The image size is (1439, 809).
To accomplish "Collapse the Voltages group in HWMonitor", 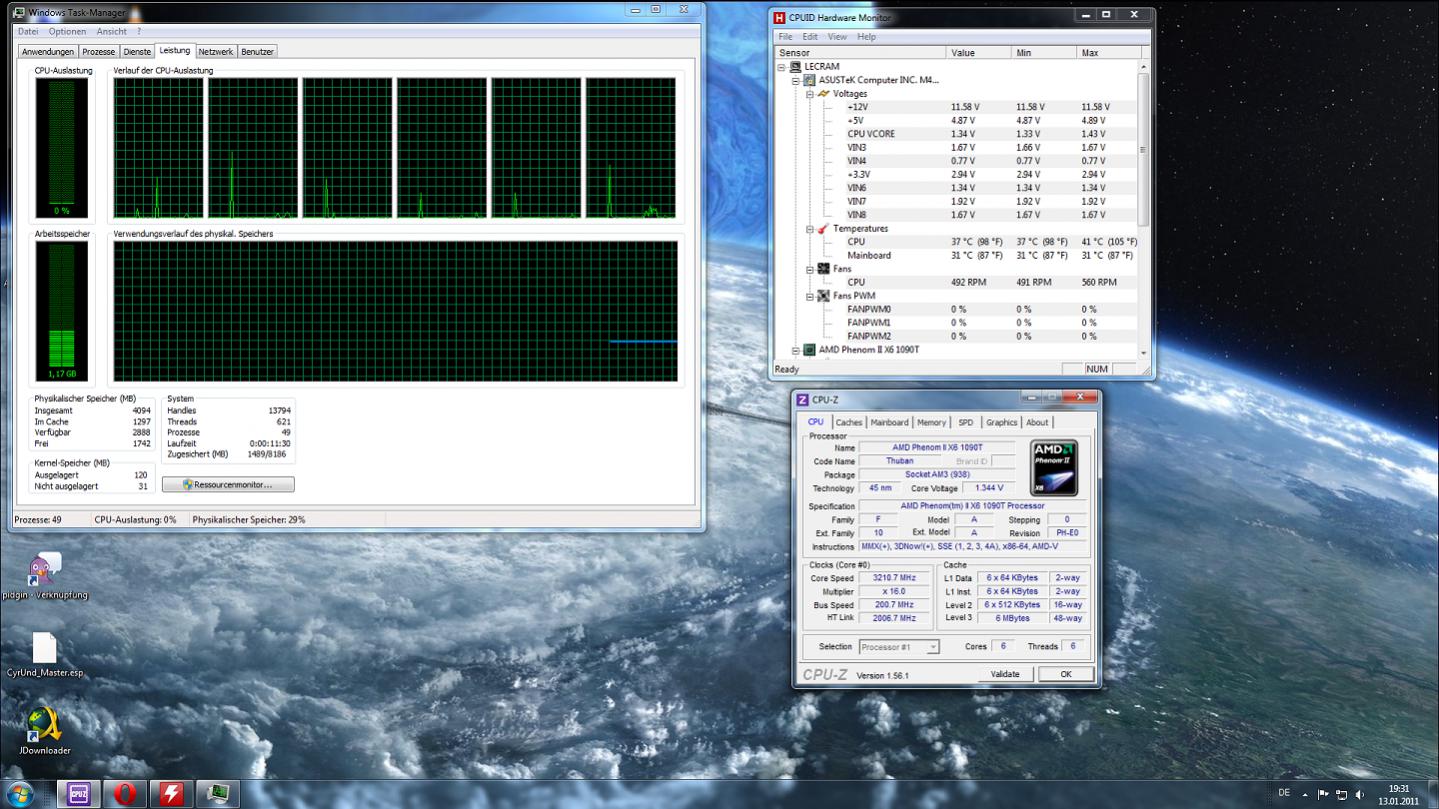I will (811, 94).
